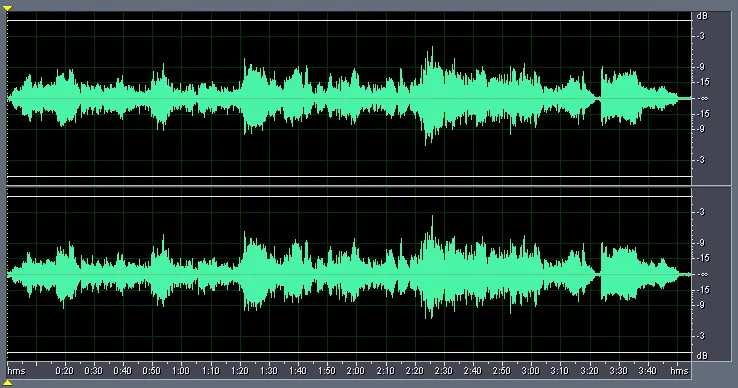Click the -∞ label on upper channel scale
The height and width of the screenshot is (388, 738).
pos(703,98)
